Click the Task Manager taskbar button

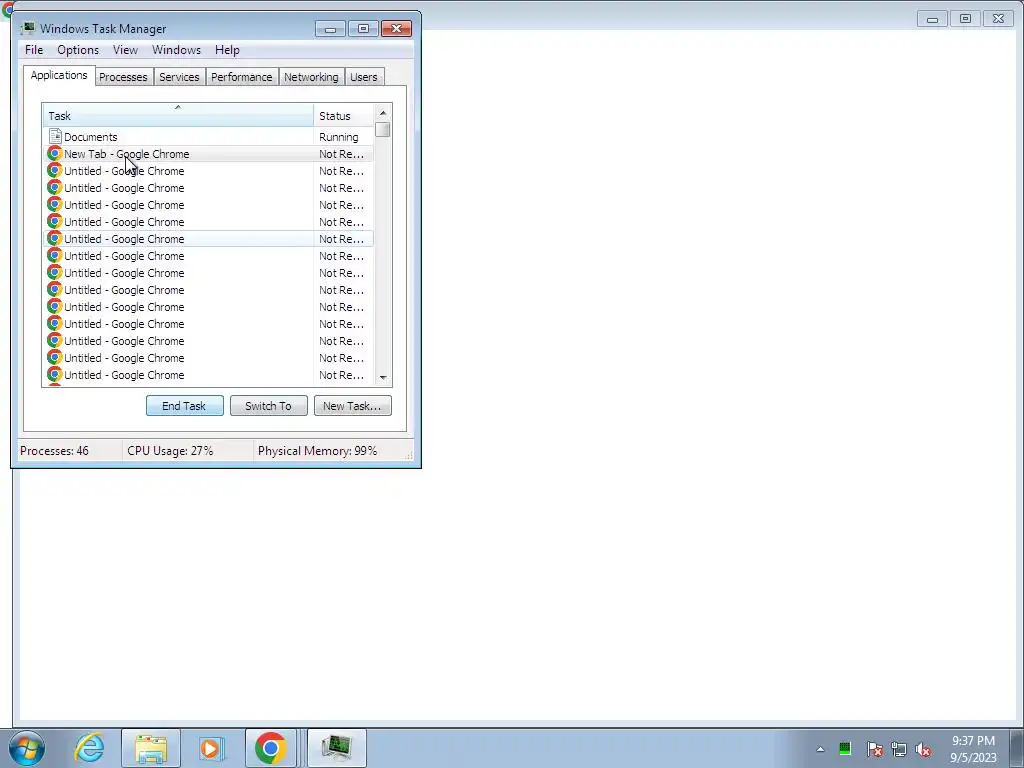point(337,748)
